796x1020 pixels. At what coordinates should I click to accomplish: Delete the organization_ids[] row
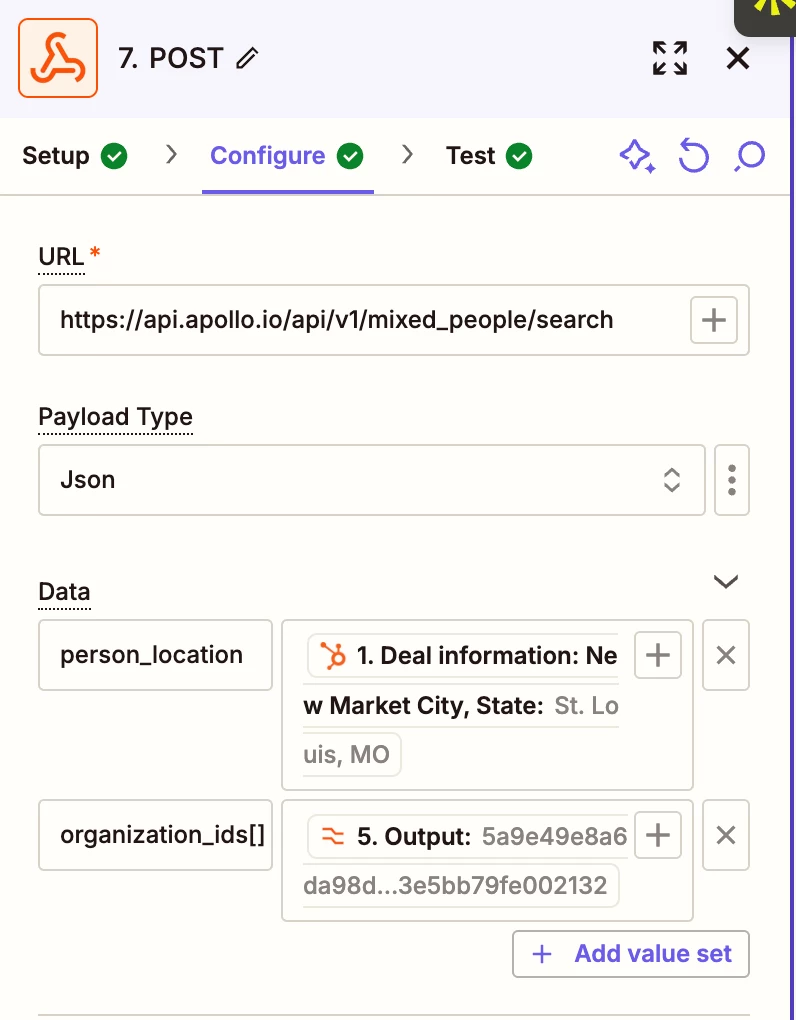point(726,835)
